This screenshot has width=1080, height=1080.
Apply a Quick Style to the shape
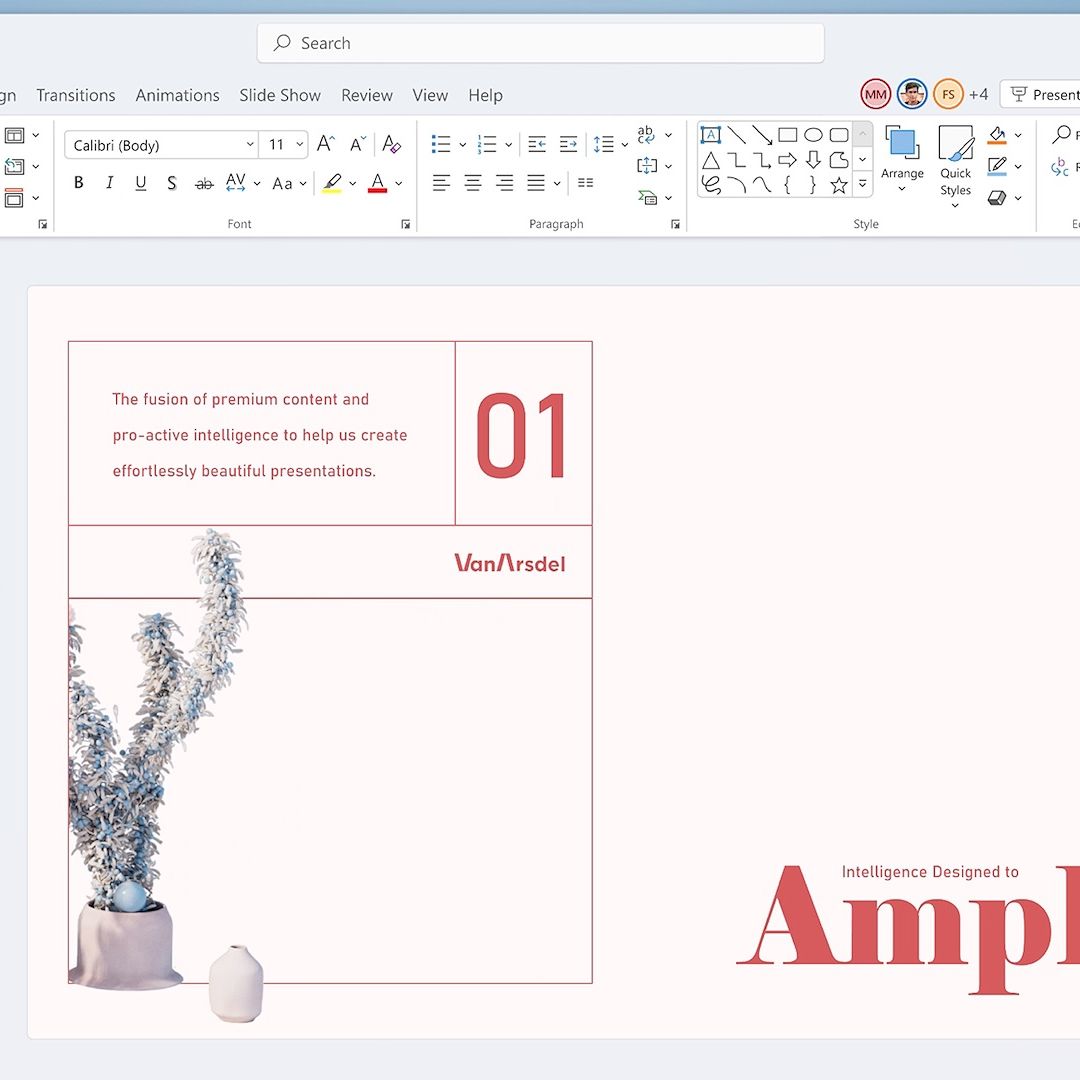tap(955, 163)
